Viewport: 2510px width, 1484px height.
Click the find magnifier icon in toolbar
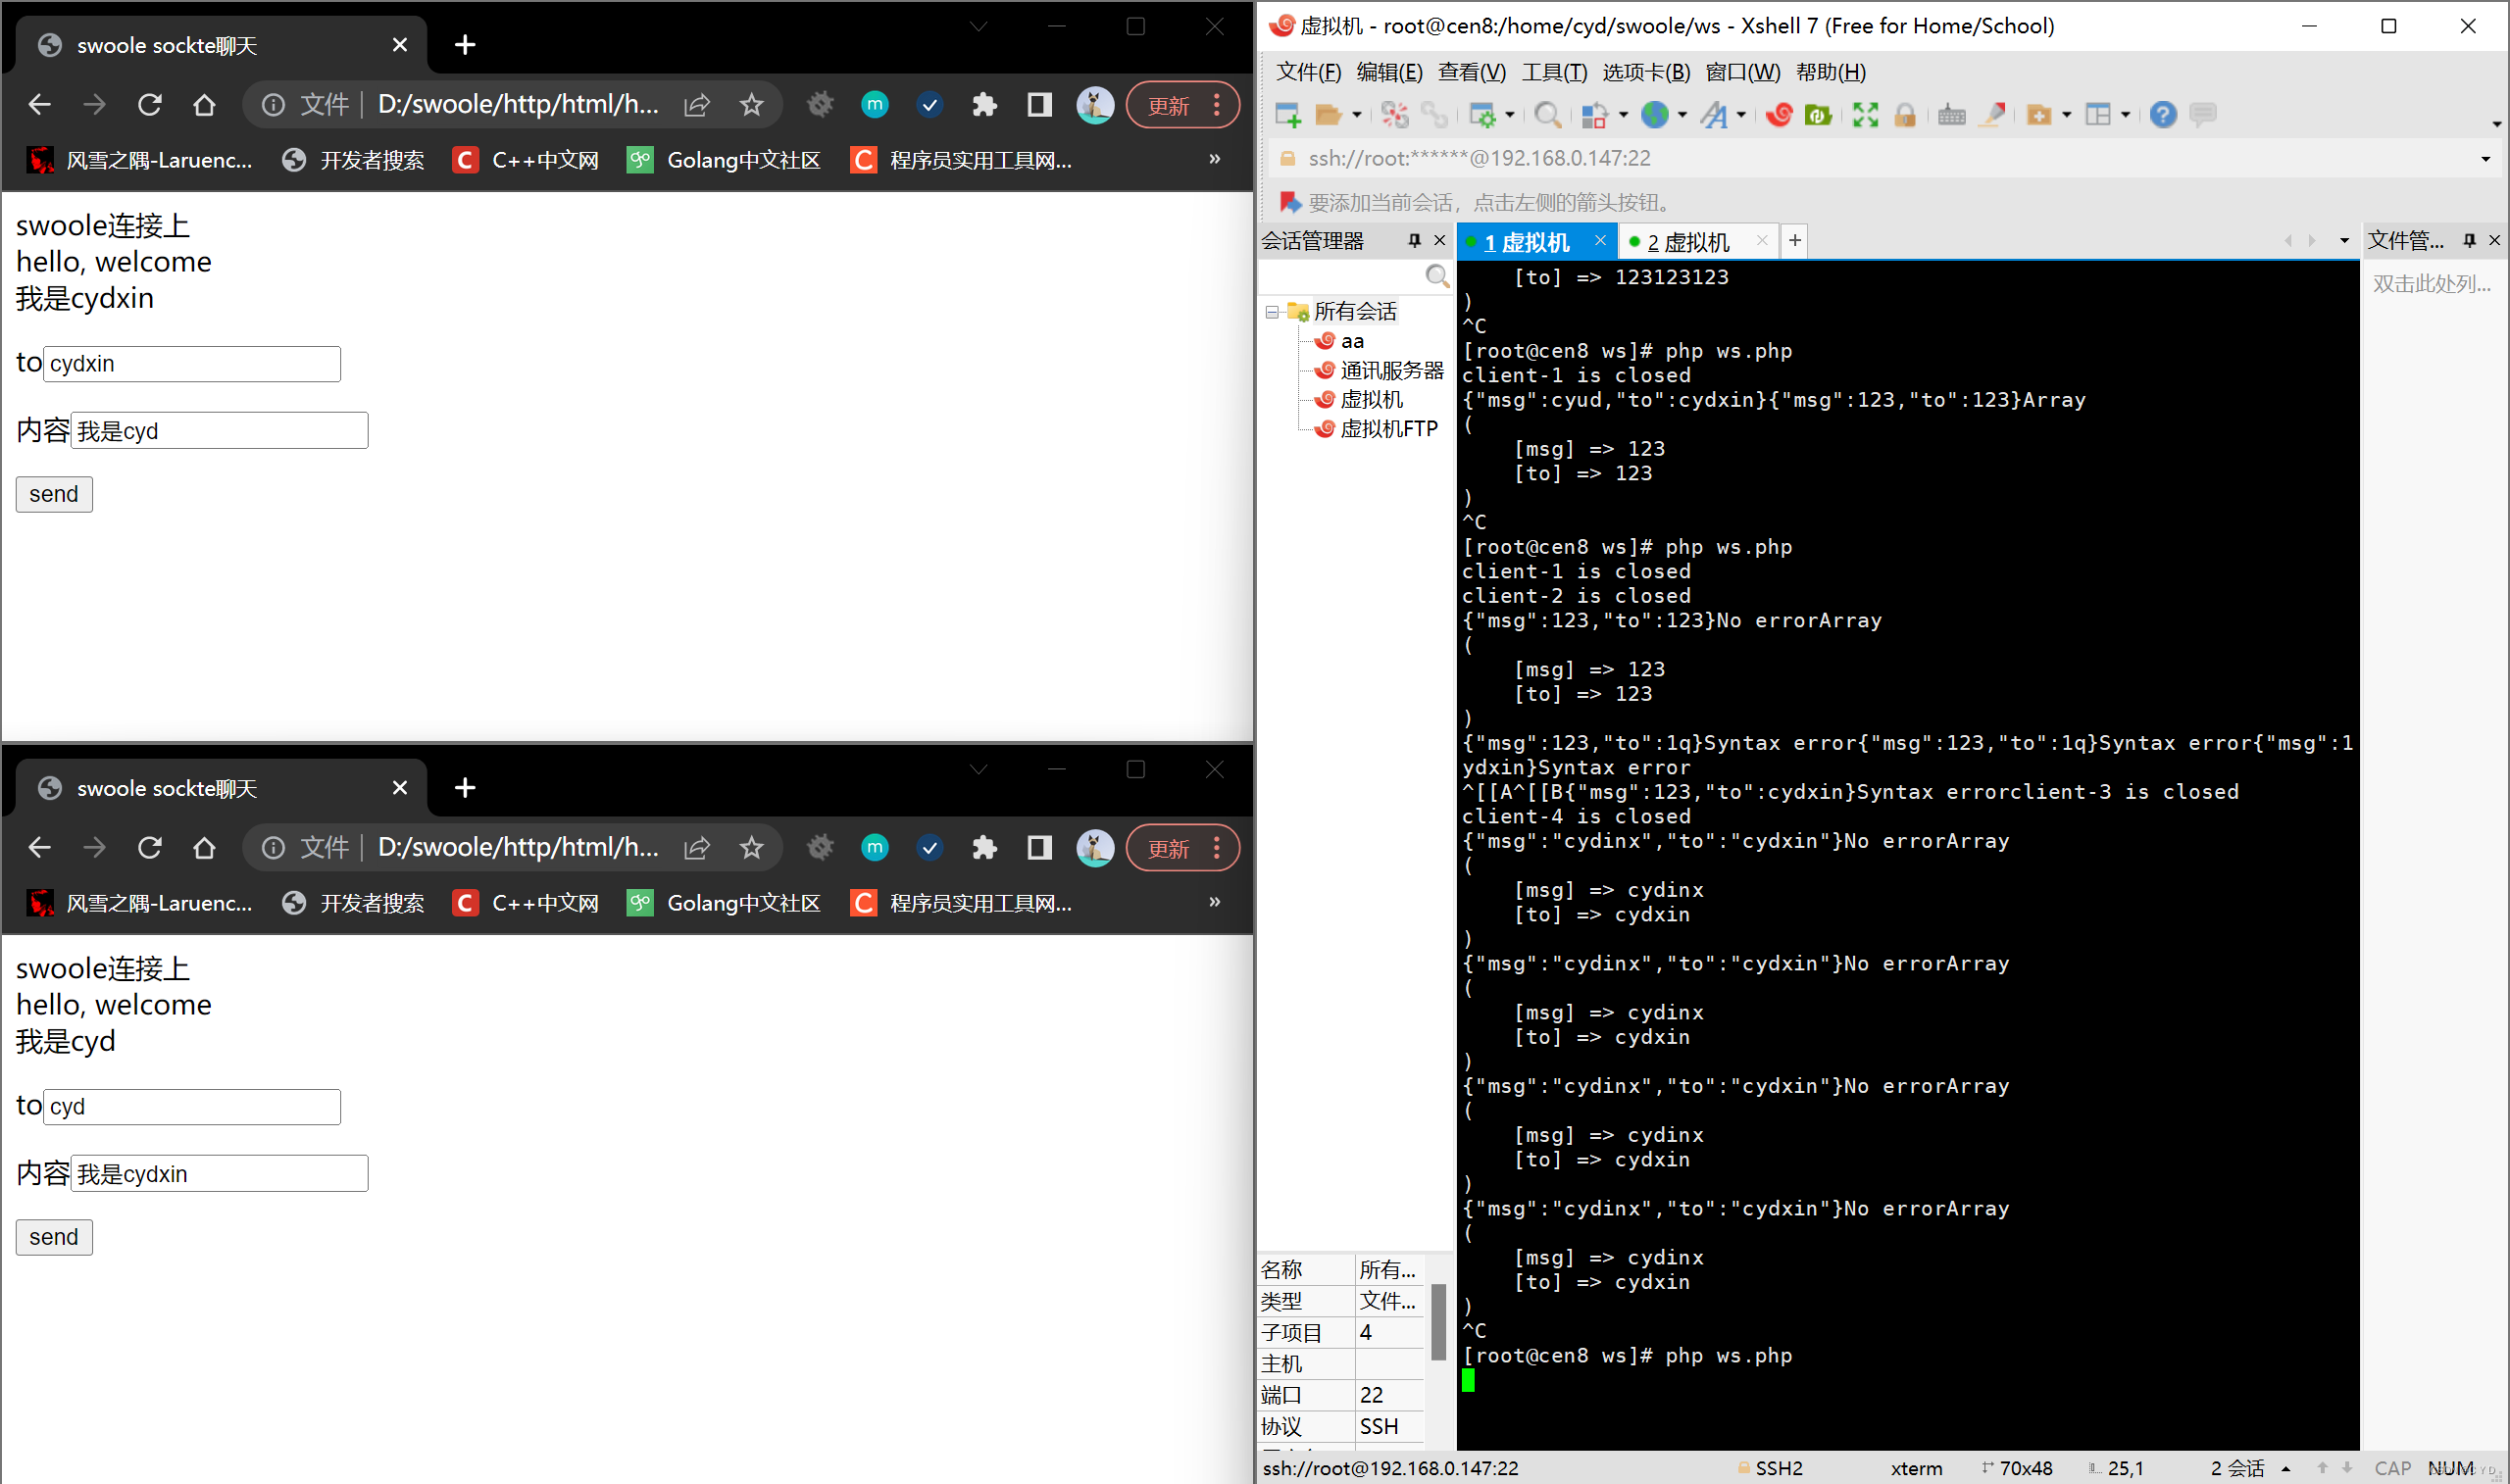click(x=1547, y=115)
